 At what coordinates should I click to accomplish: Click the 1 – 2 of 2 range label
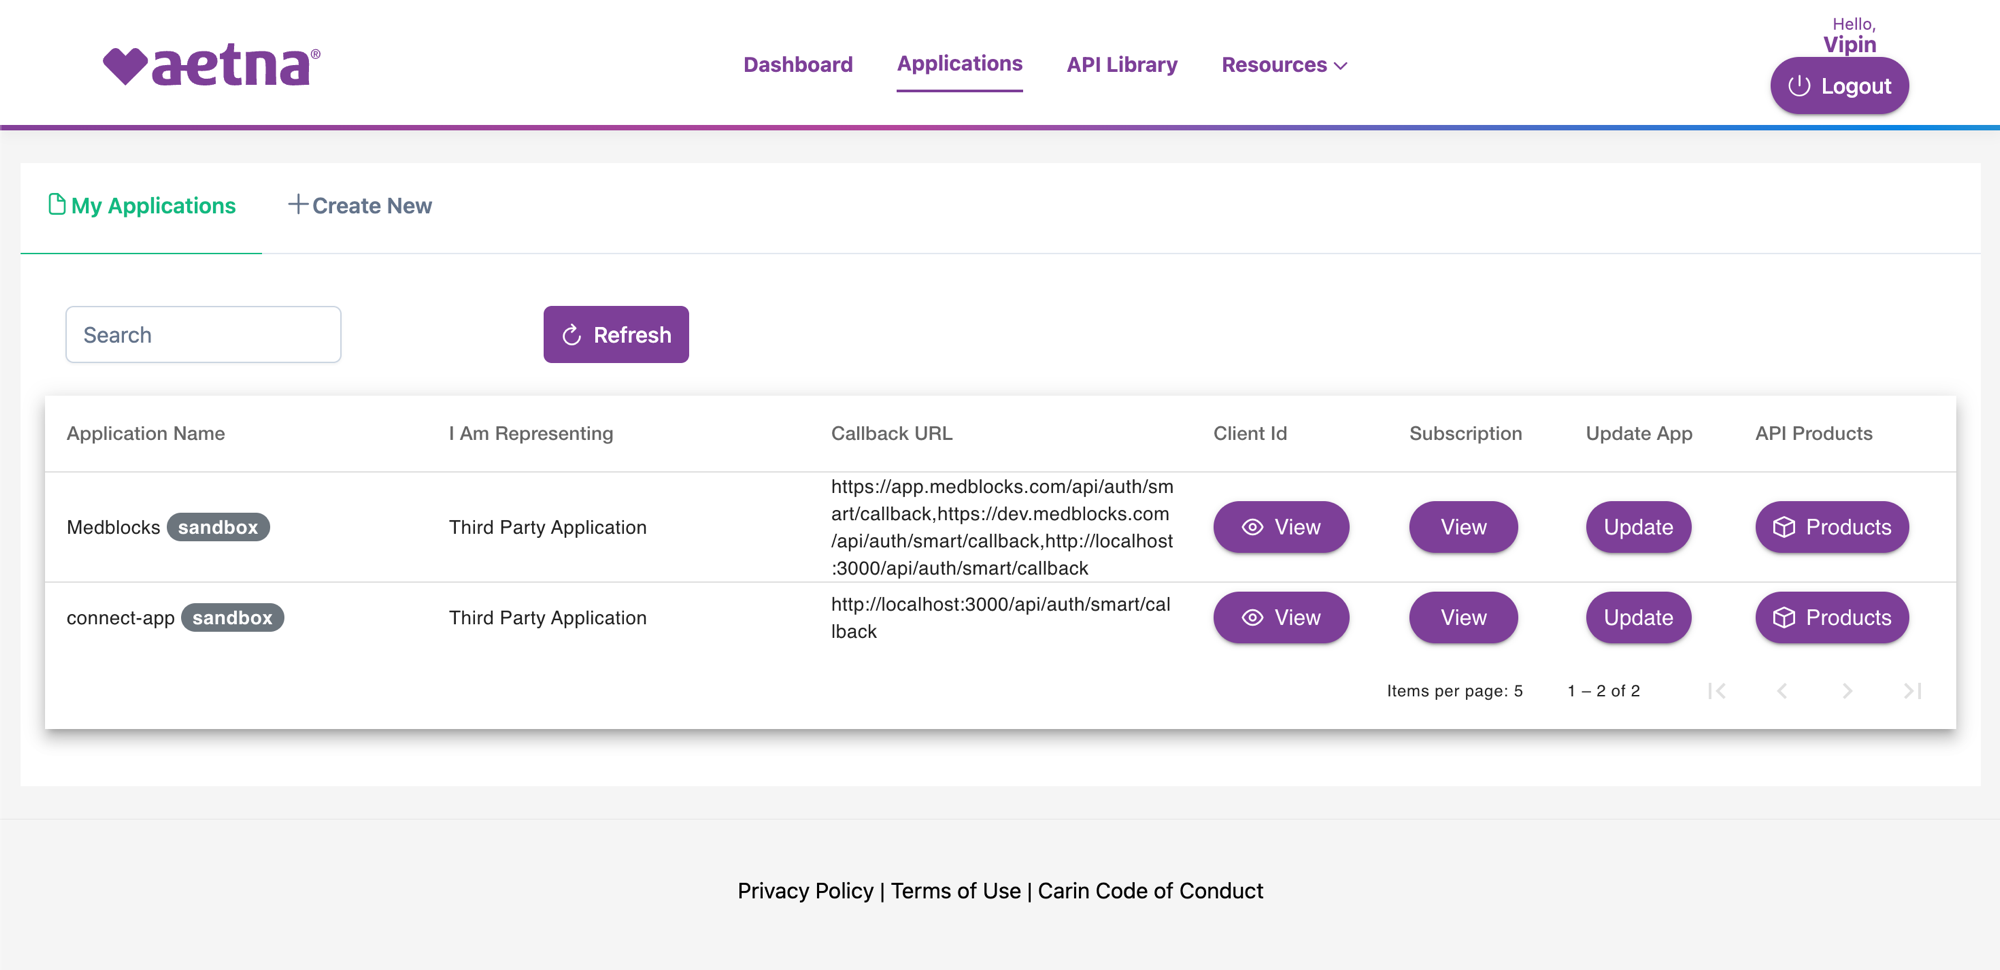coord(1604,691)
